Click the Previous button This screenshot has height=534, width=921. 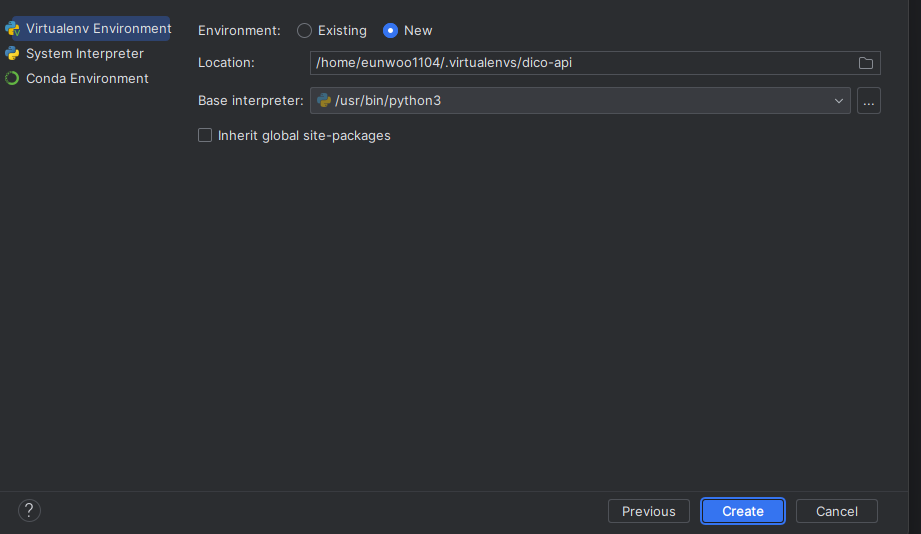tap(648, 511)
